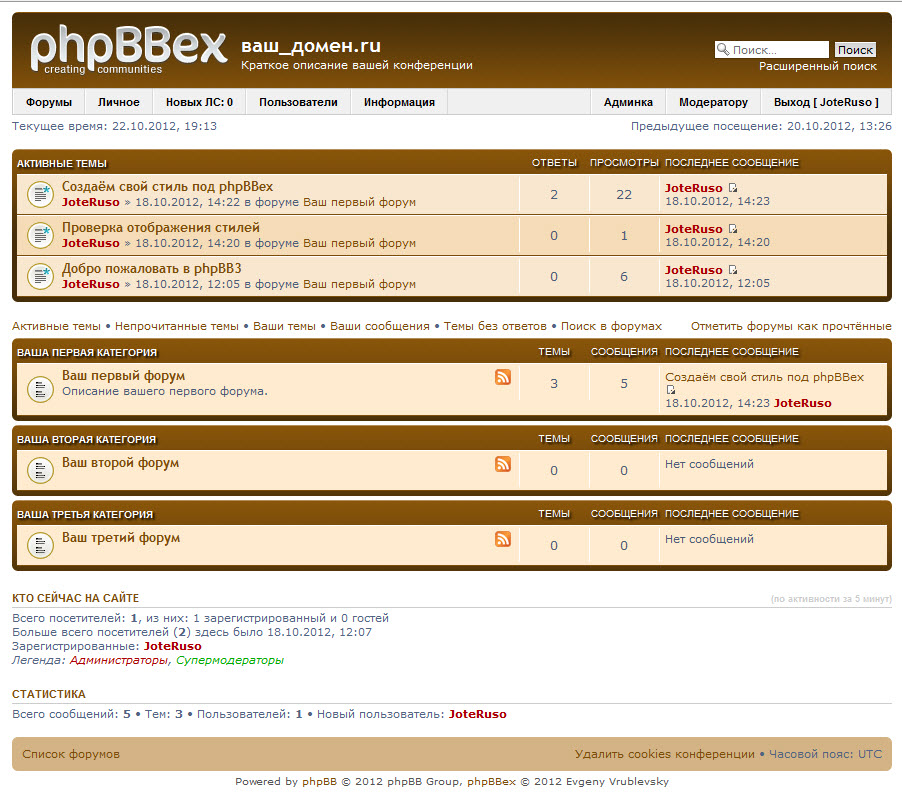Click Удалить cookies конференции link
The height and width of the screenshot is (798, 902).
coord(664,754)
